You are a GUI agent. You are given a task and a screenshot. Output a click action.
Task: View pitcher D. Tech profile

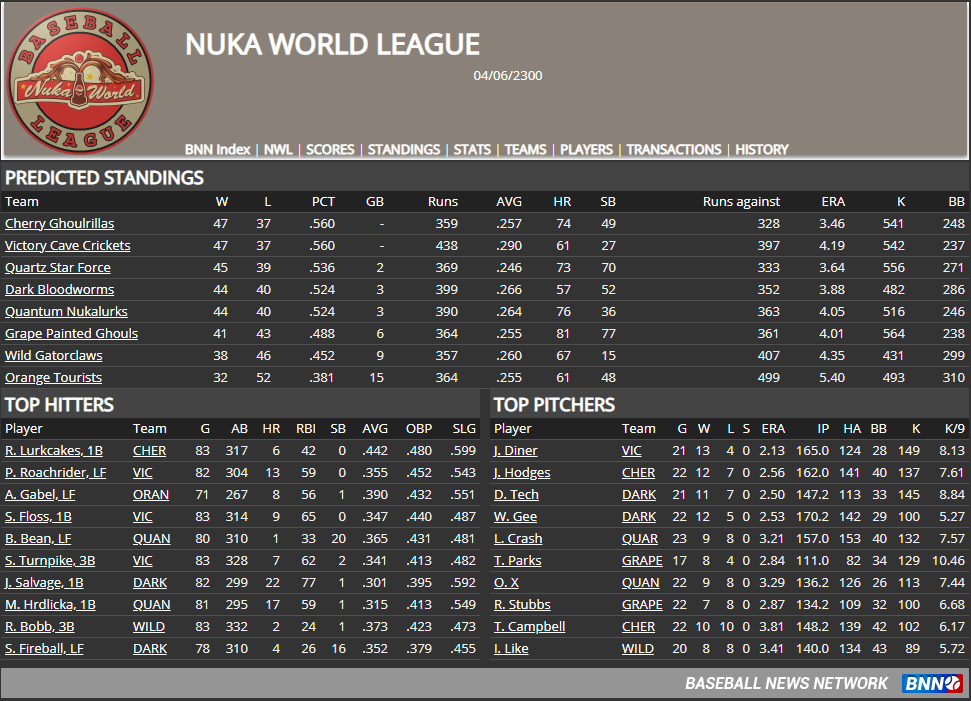click(516, 495)
